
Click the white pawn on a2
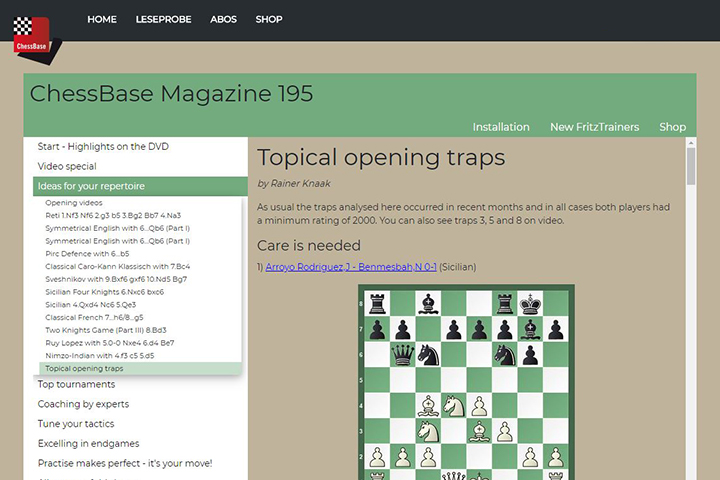[x=377, y=457]
